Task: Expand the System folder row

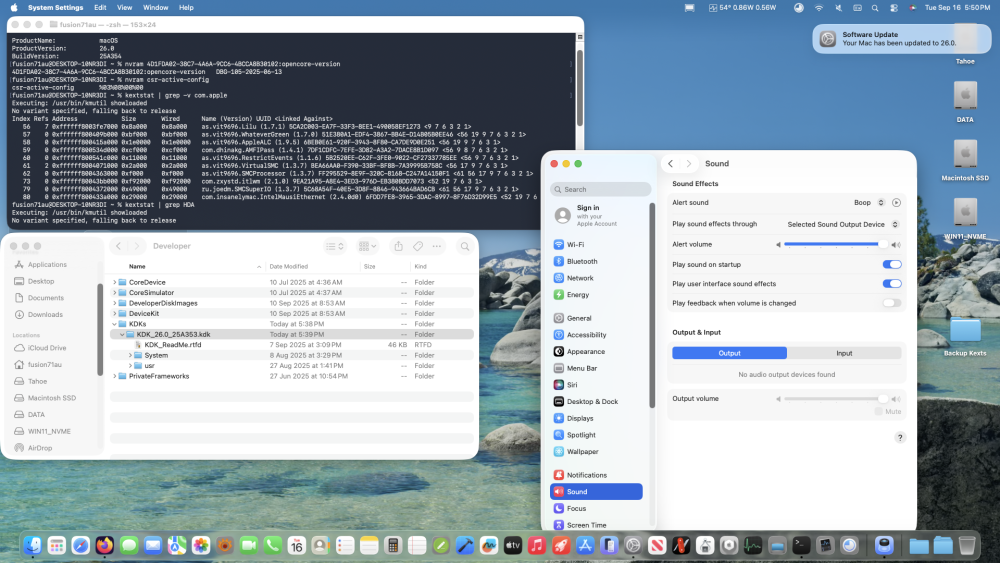Action: 130,355
